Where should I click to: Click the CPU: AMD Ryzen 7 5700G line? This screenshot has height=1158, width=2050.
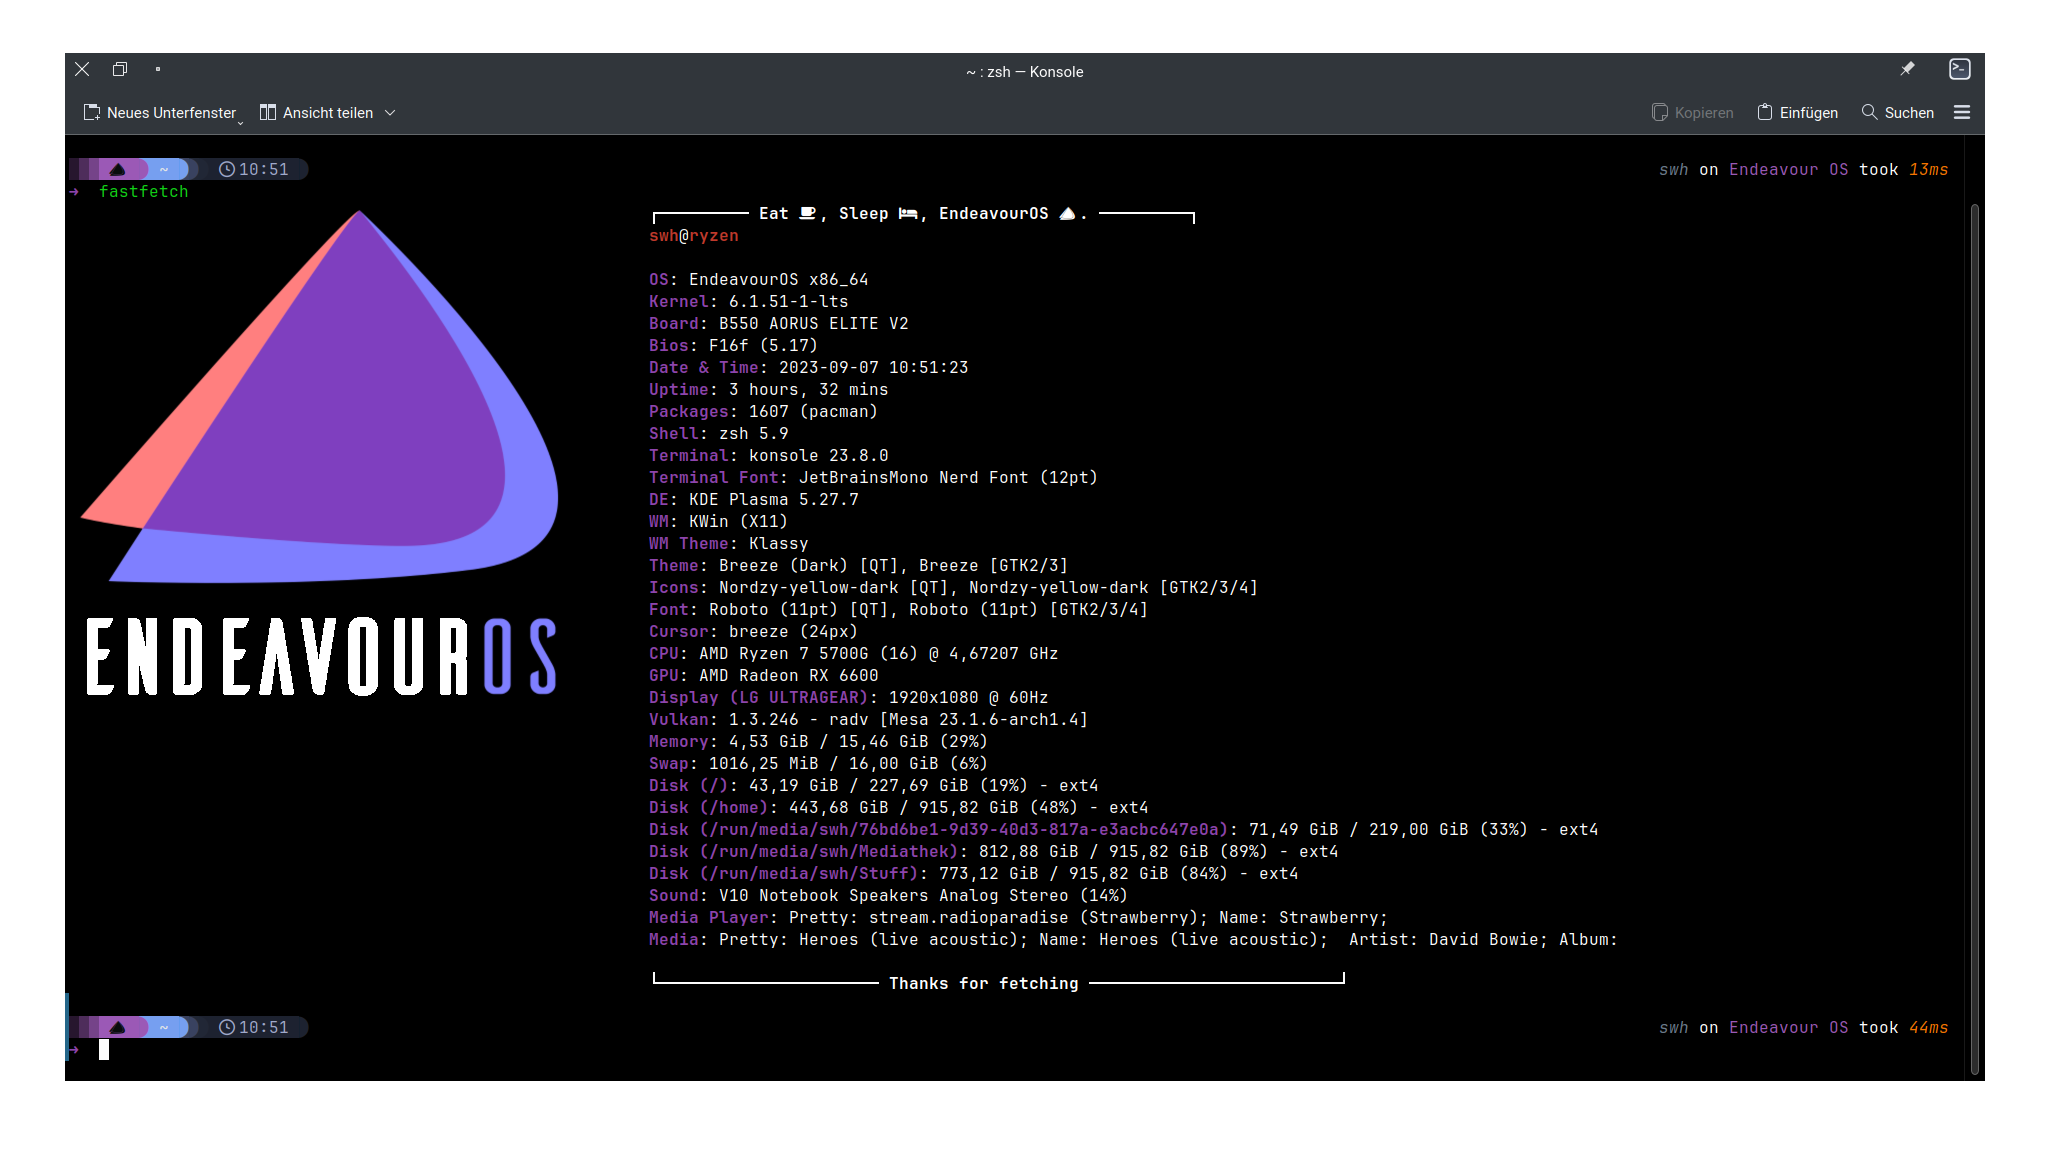(x=854, y=654)
